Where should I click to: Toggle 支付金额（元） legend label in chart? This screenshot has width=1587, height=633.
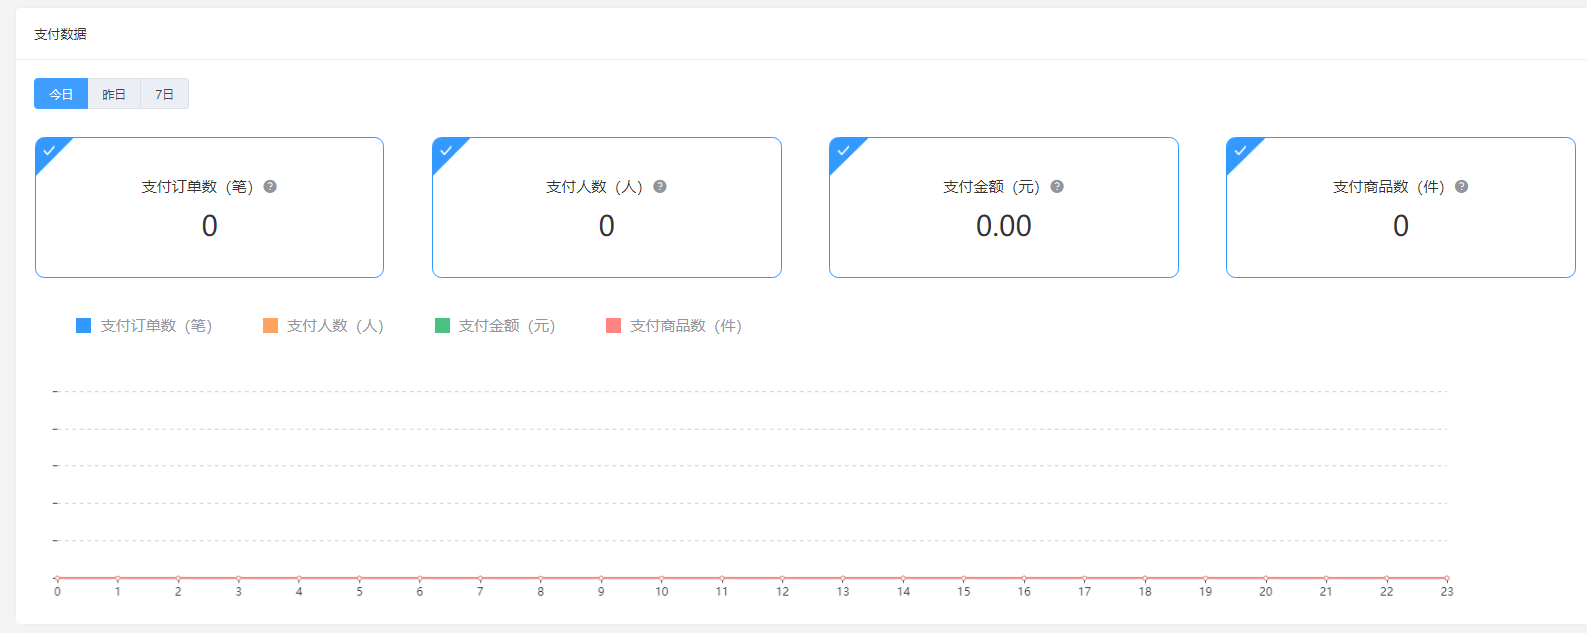[x=507, y=326]
